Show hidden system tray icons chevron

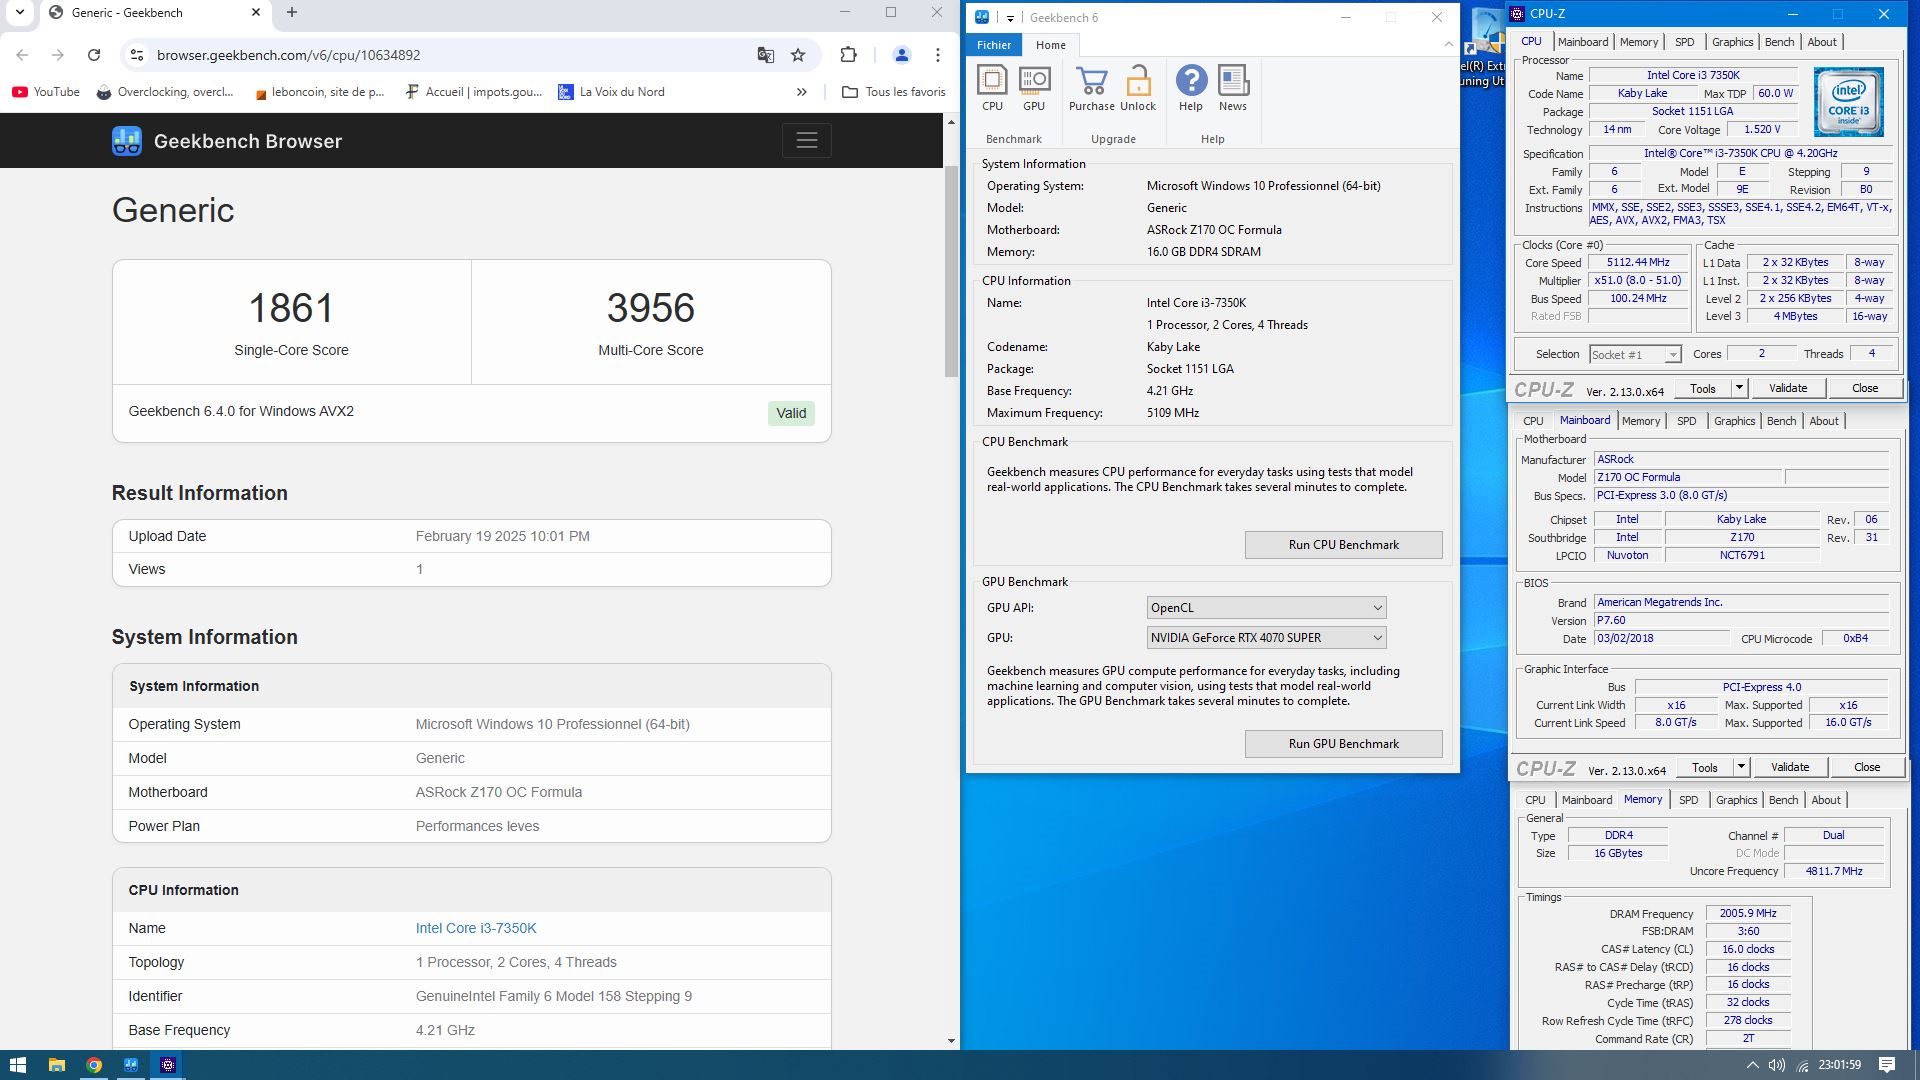point(1752,1065)
